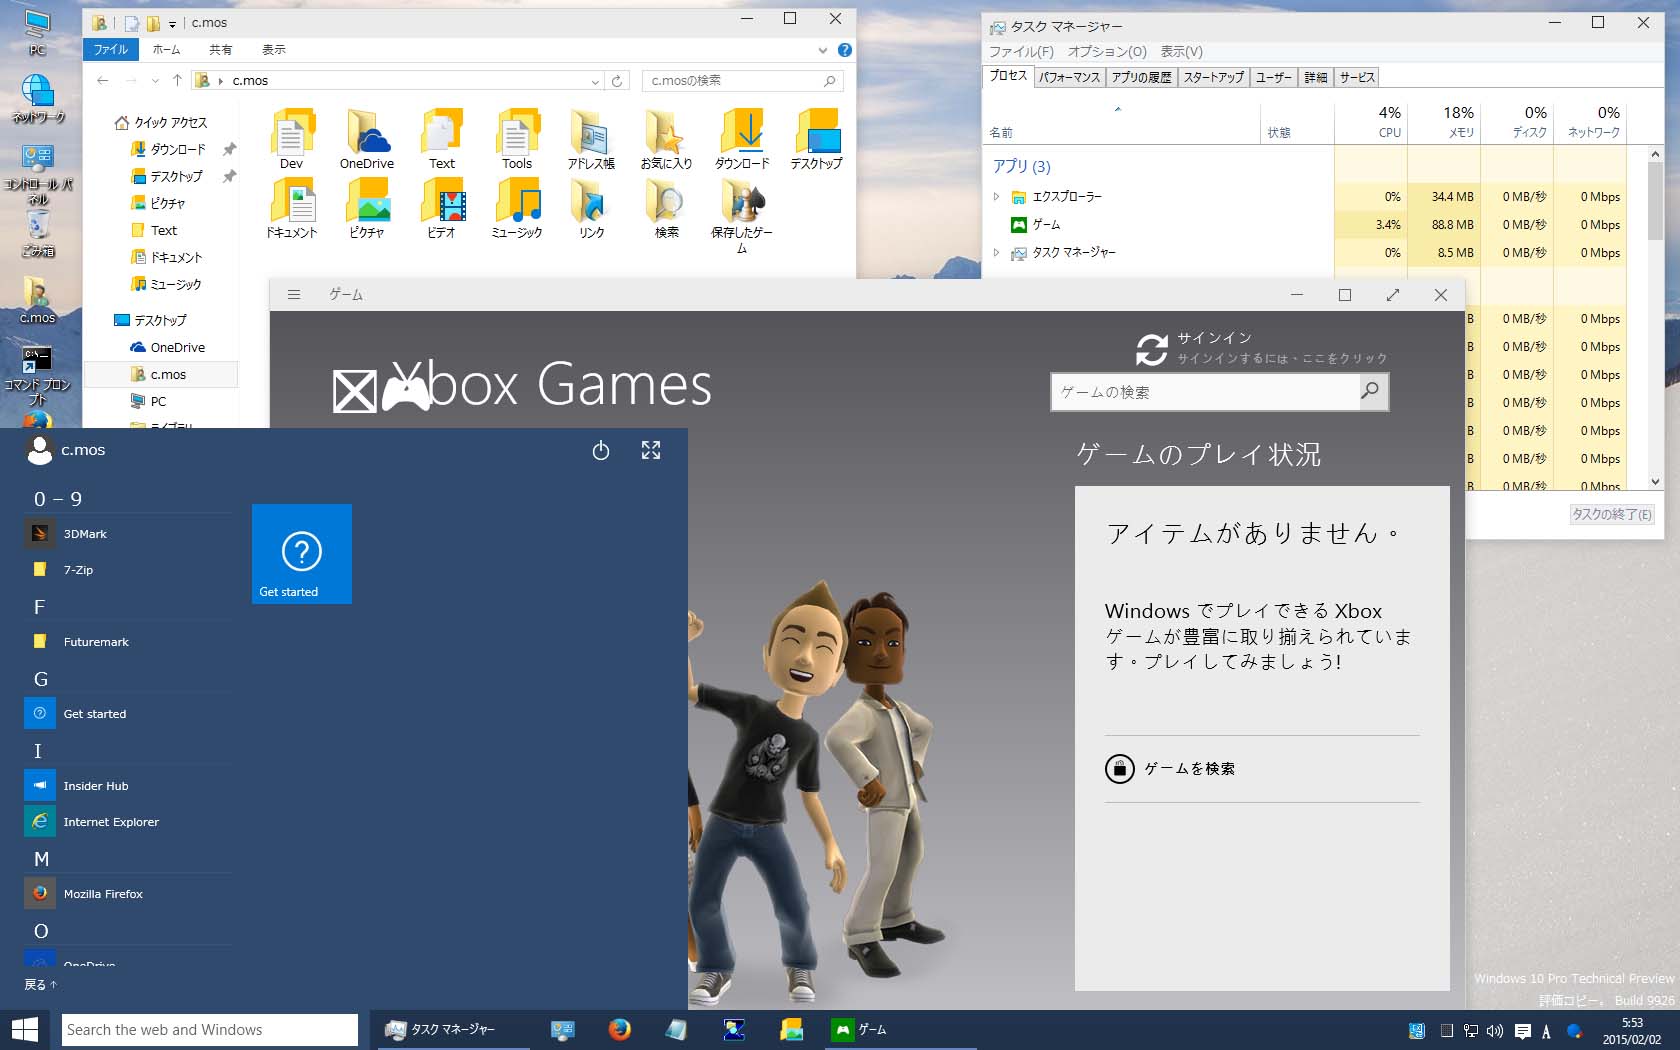Click the taskbar clock showing 5:53

pyautogui.click(x=1632, y=1031)
